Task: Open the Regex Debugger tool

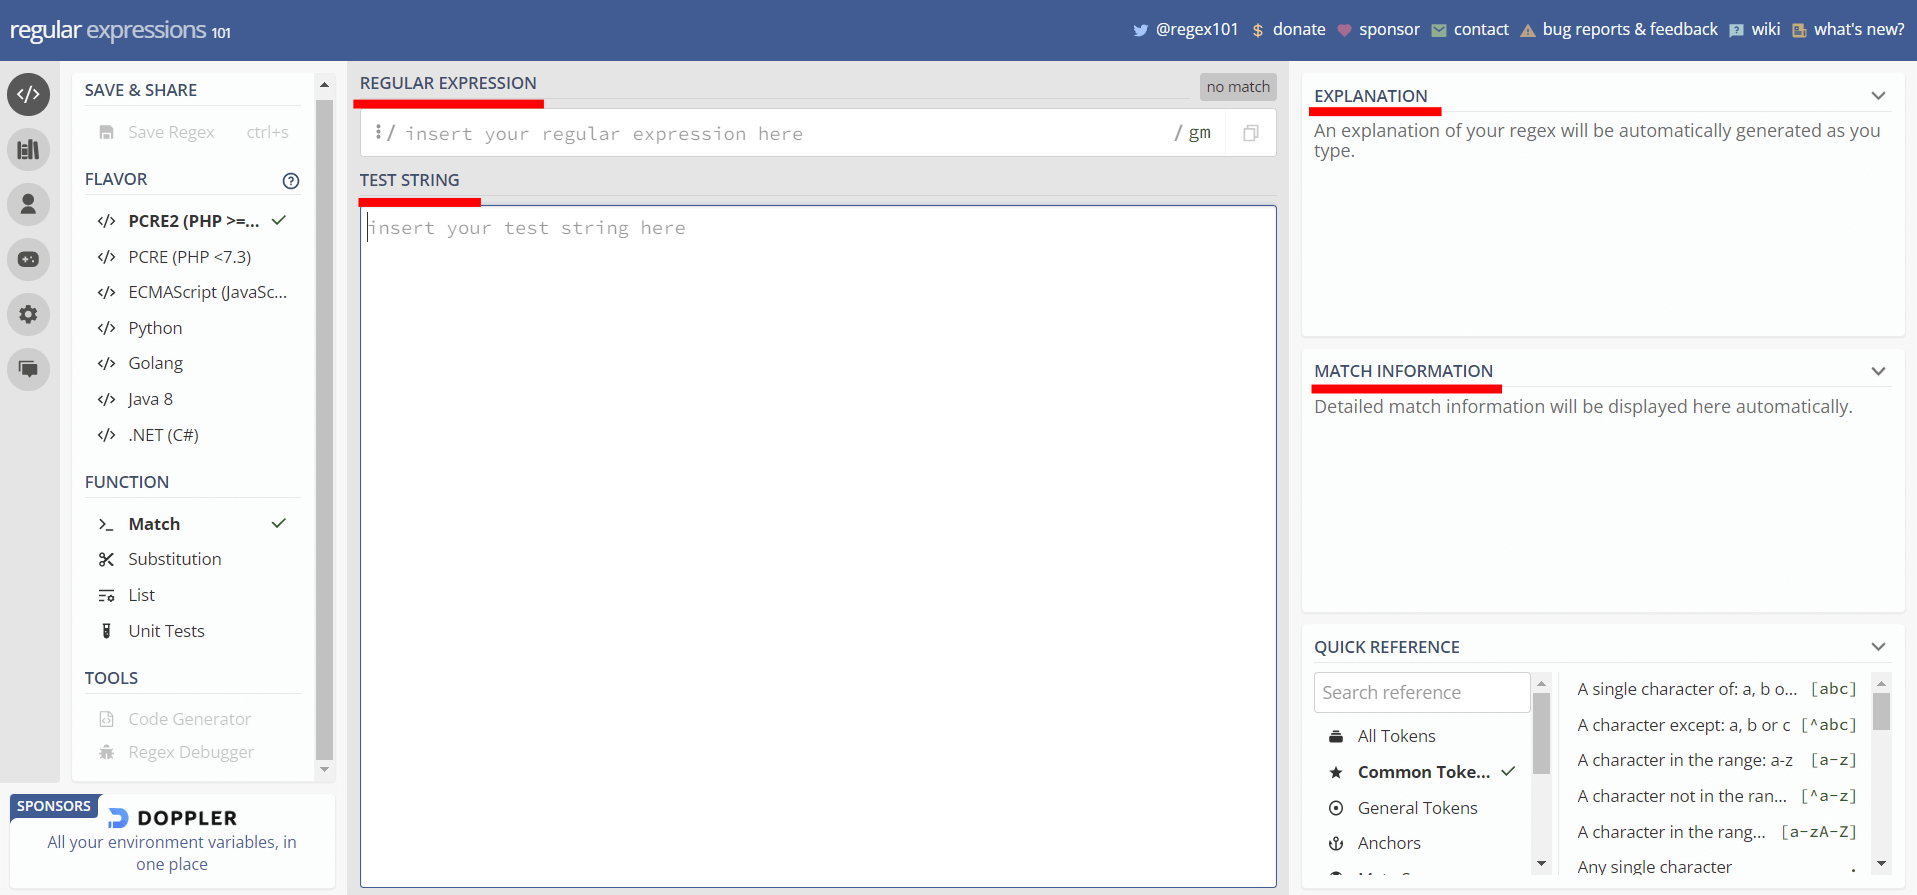Action: [191, 752]
